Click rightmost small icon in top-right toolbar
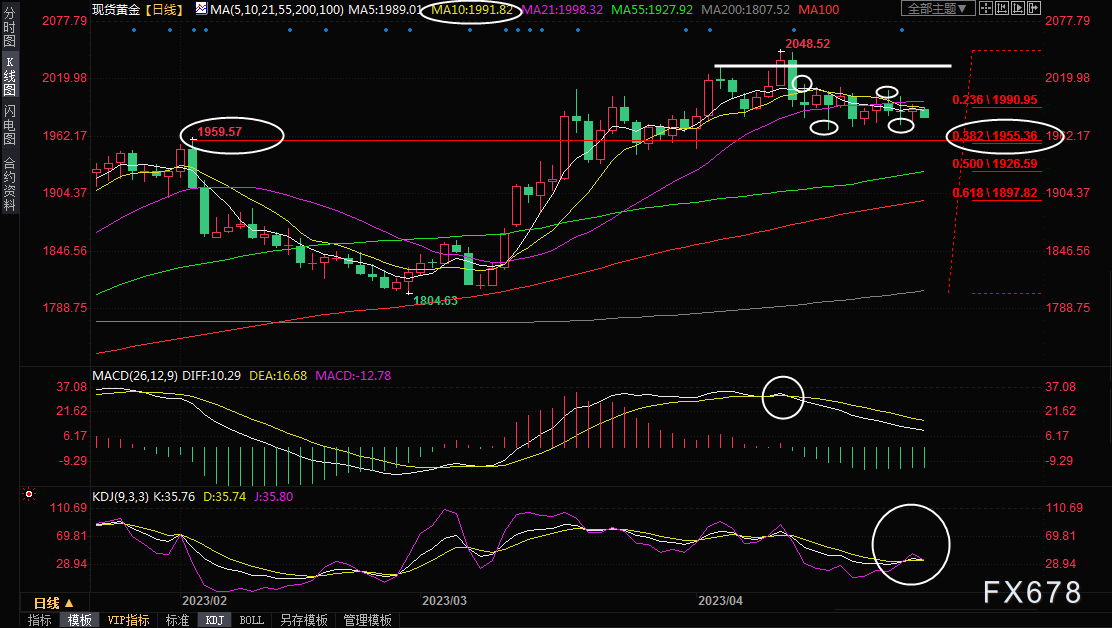This screenshot has width=1112, height=628. pyautogui.click(x=1033, y=9)
